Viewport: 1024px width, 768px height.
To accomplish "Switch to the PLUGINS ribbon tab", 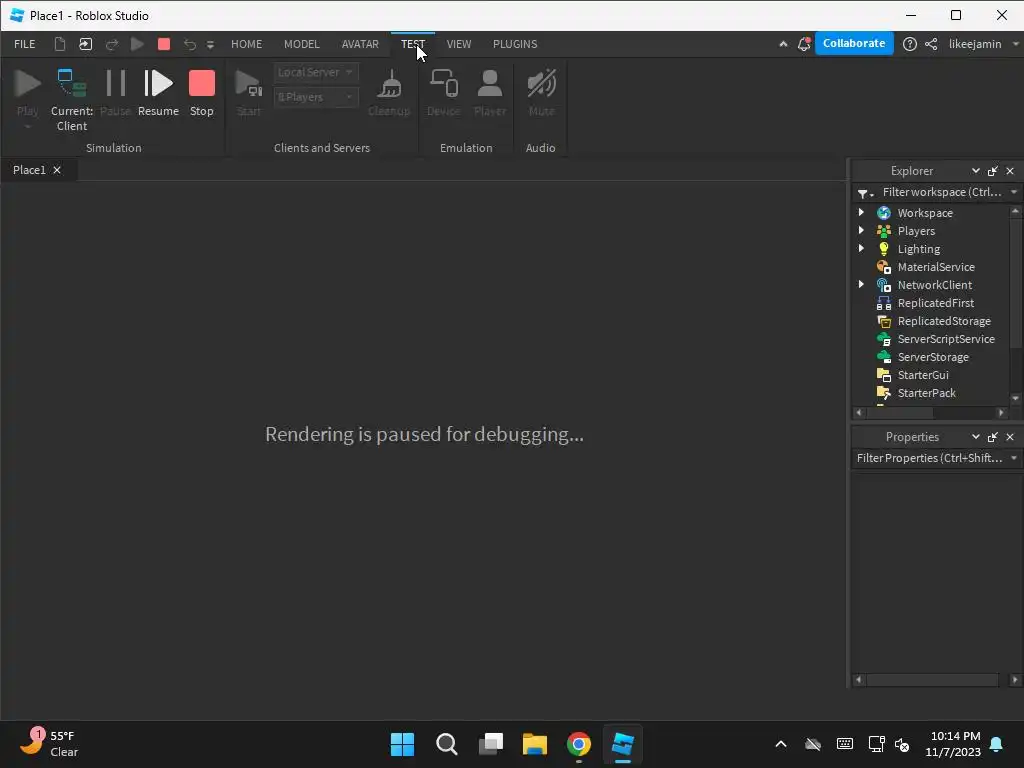I will click(x=515, y=44).
